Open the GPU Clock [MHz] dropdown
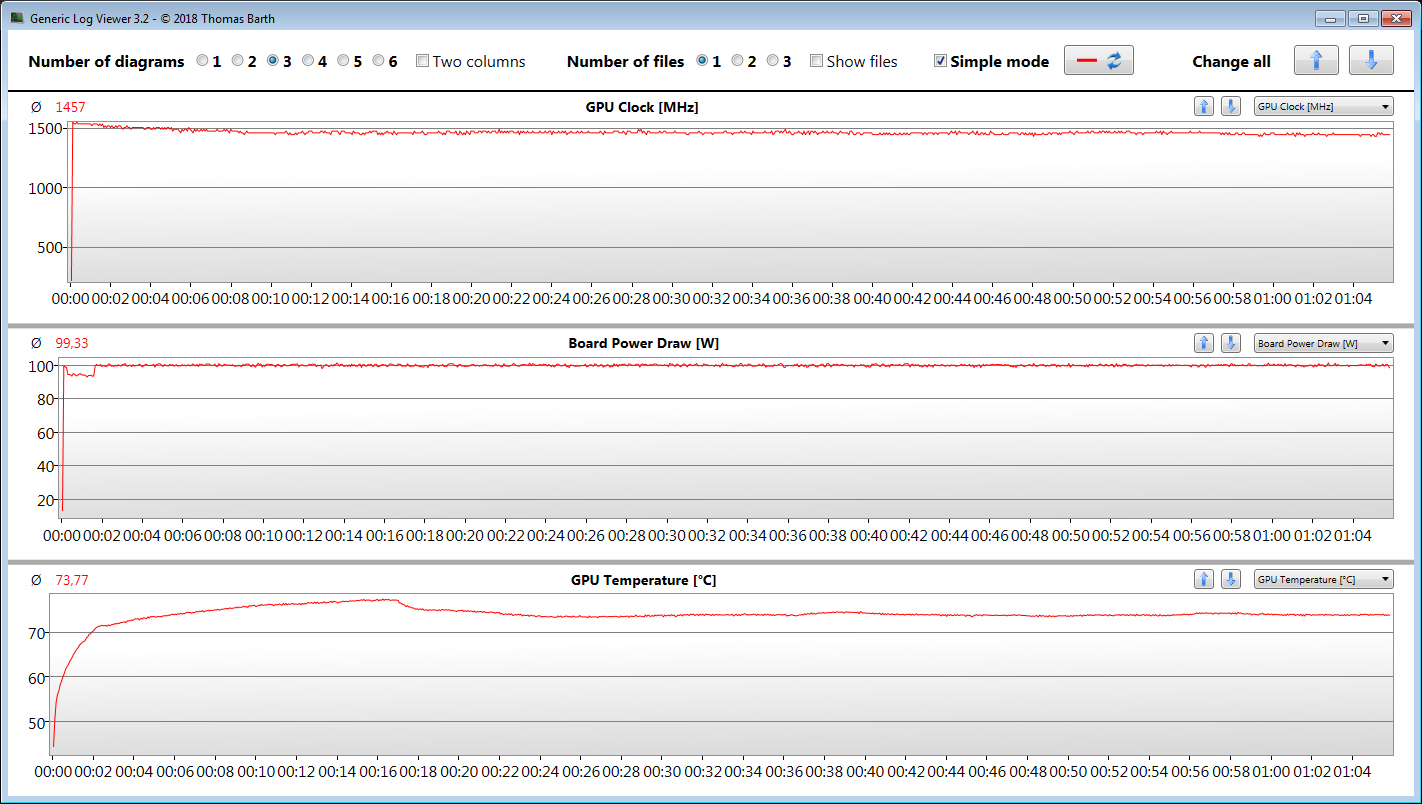 coord(1324,106)
